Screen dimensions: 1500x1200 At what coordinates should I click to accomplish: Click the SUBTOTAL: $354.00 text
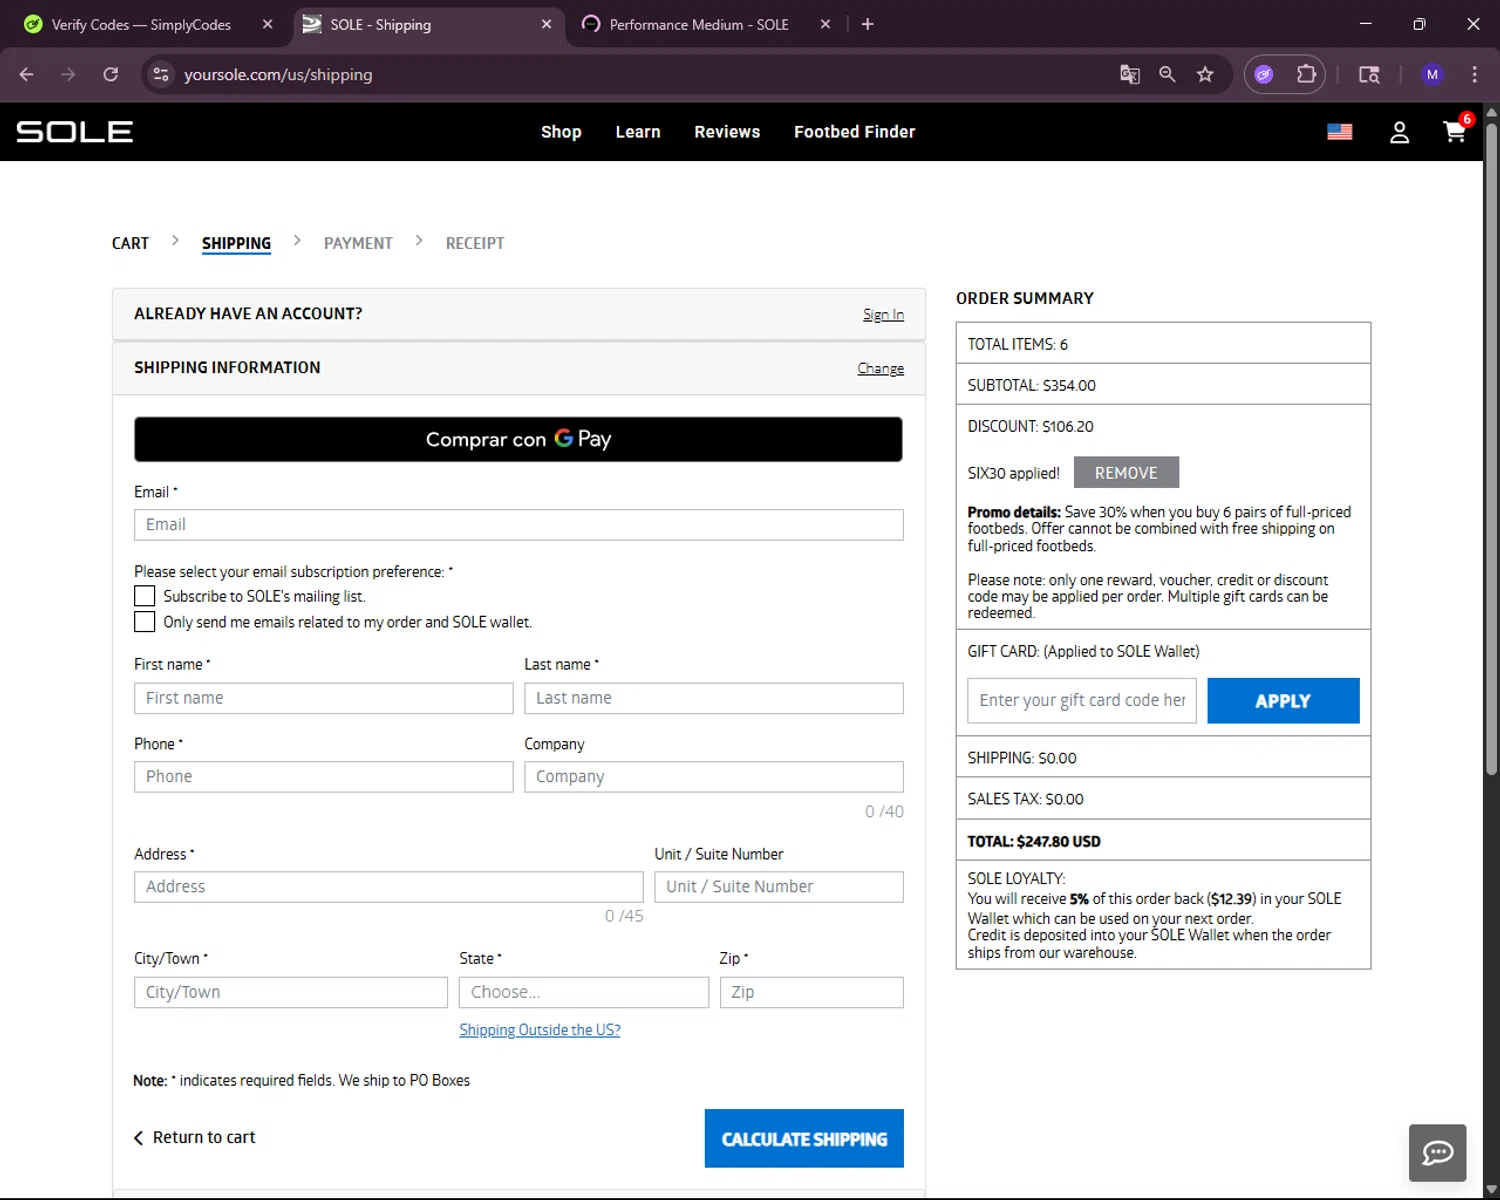click(1031, 385)
